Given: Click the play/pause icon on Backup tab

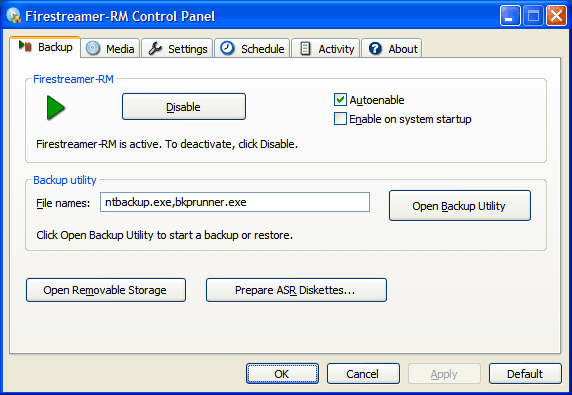Looking at the screenshot, I should 25,46.
